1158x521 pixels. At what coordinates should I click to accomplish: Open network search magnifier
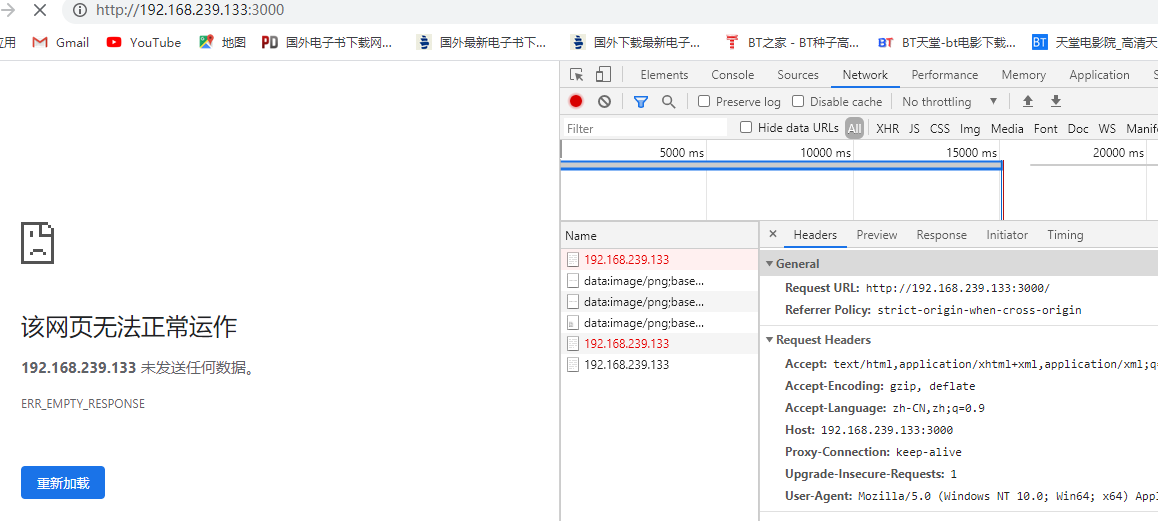click(x=668, y=101)
